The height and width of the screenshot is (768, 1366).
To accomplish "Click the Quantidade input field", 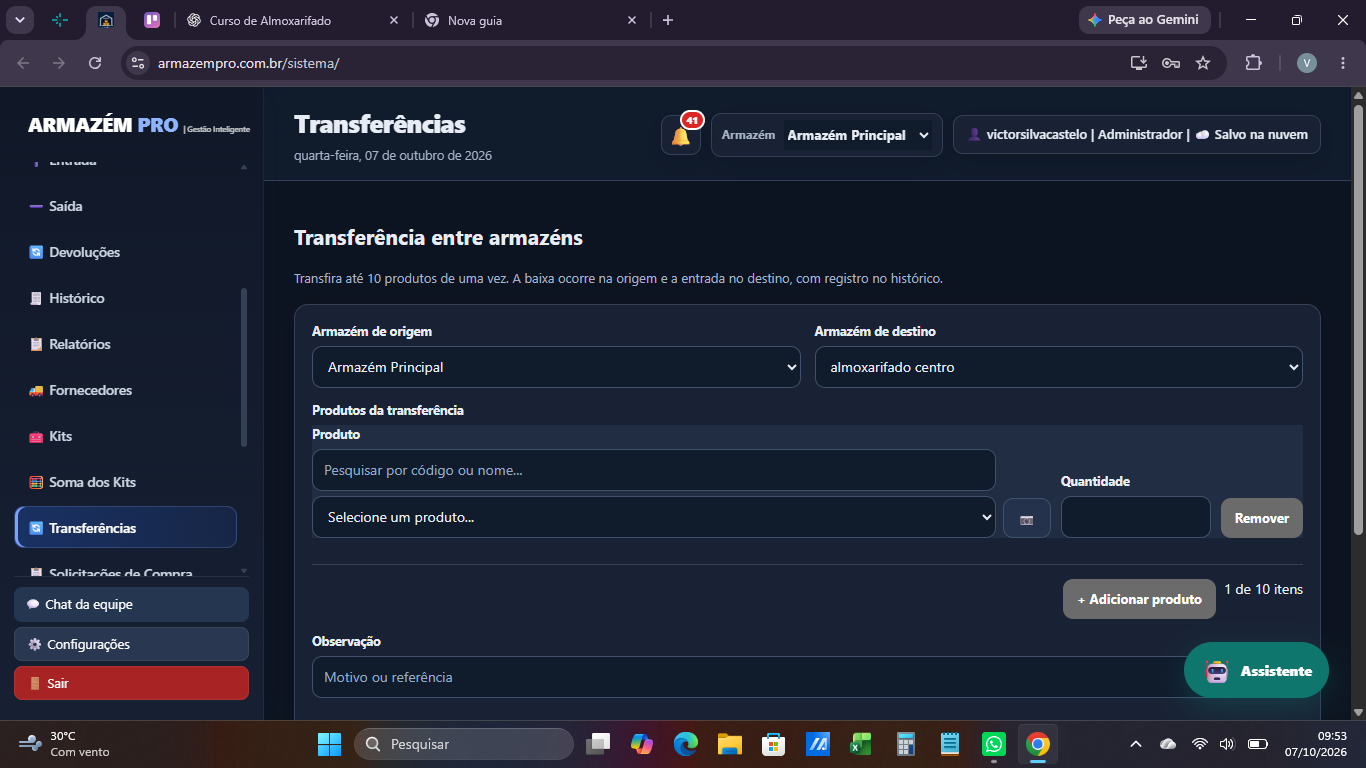I will [1136, 517].
